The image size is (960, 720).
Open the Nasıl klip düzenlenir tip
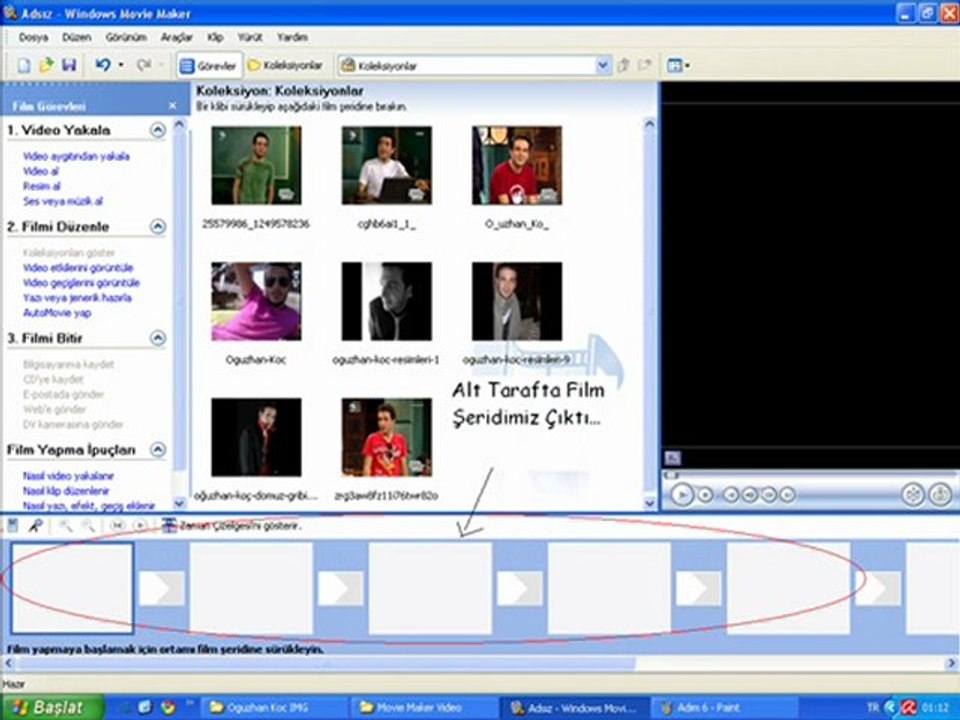(66, 491)
